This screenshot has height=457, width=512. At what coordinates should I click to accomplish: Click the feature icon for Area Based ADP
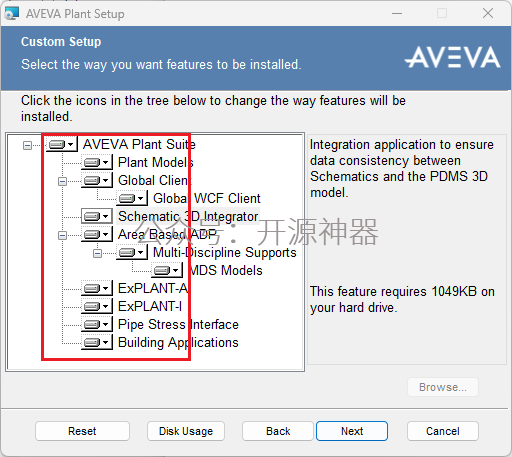point(97,234)
